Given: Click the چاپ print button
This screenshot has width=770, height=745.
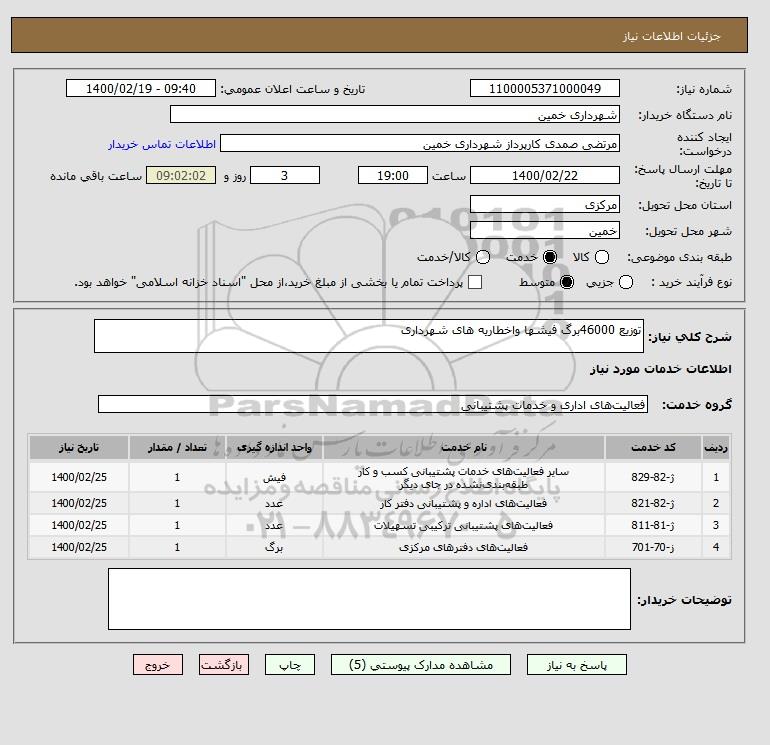Looking at the screenshot, I should coord(290,665).
